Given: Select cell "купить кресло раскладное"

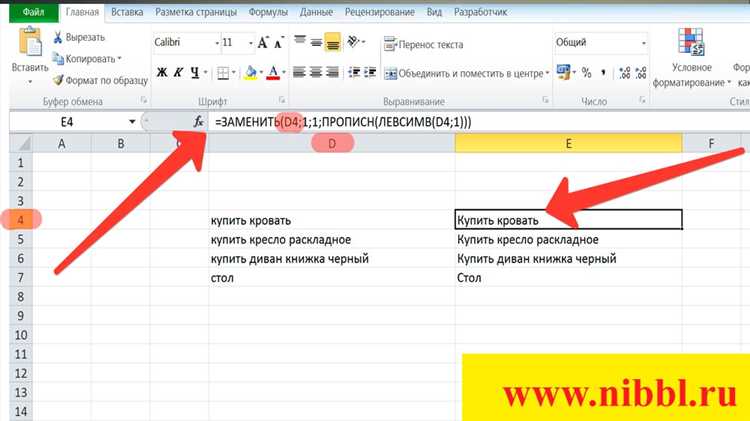Looking at the screenshot, I should point(331,239).
